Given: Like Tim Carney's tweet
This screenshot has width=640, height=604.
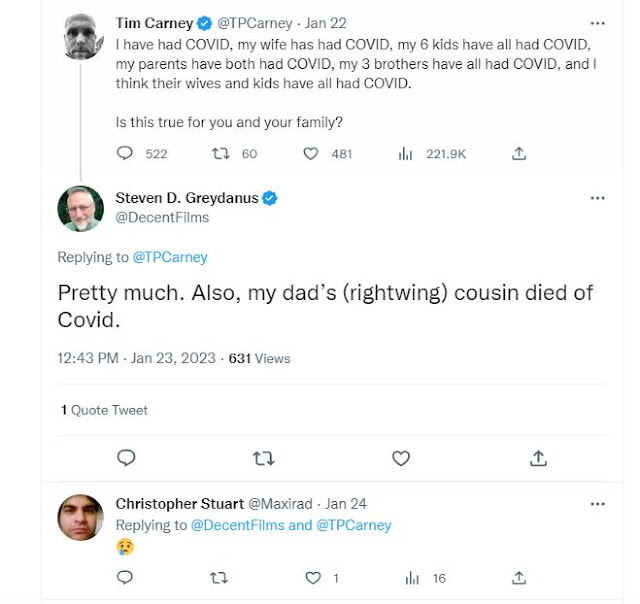Looking at the screenshot, I should [x=311, y=154].
